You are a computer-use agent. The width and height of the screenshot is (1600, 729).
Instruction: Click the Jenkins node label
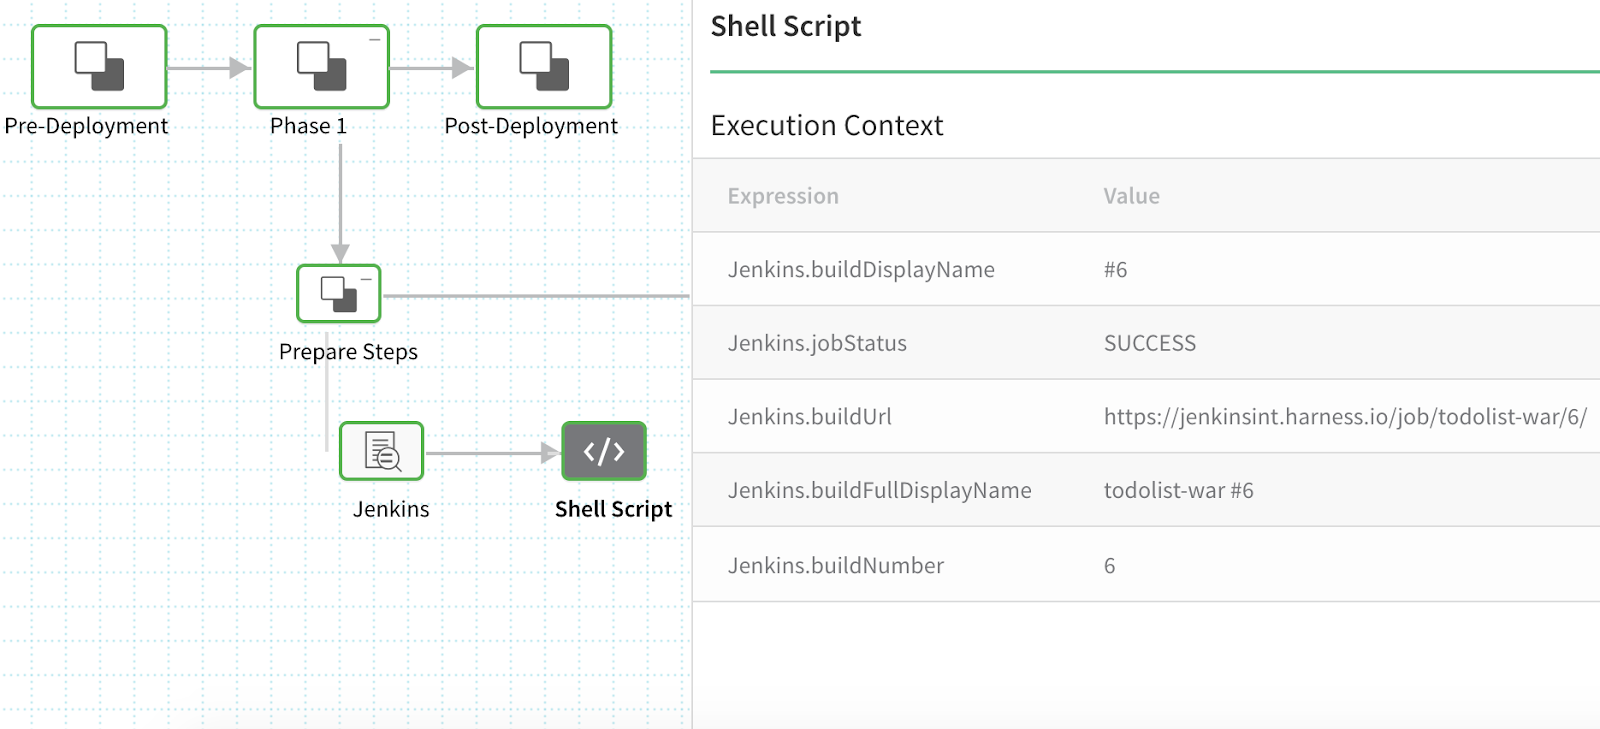(391, 509)
